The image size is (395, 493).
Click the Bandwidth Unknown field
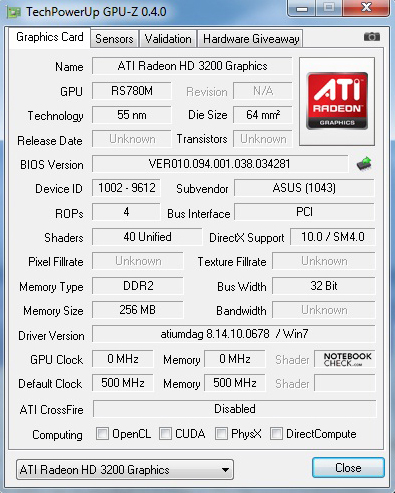click(x=324, y=310)
